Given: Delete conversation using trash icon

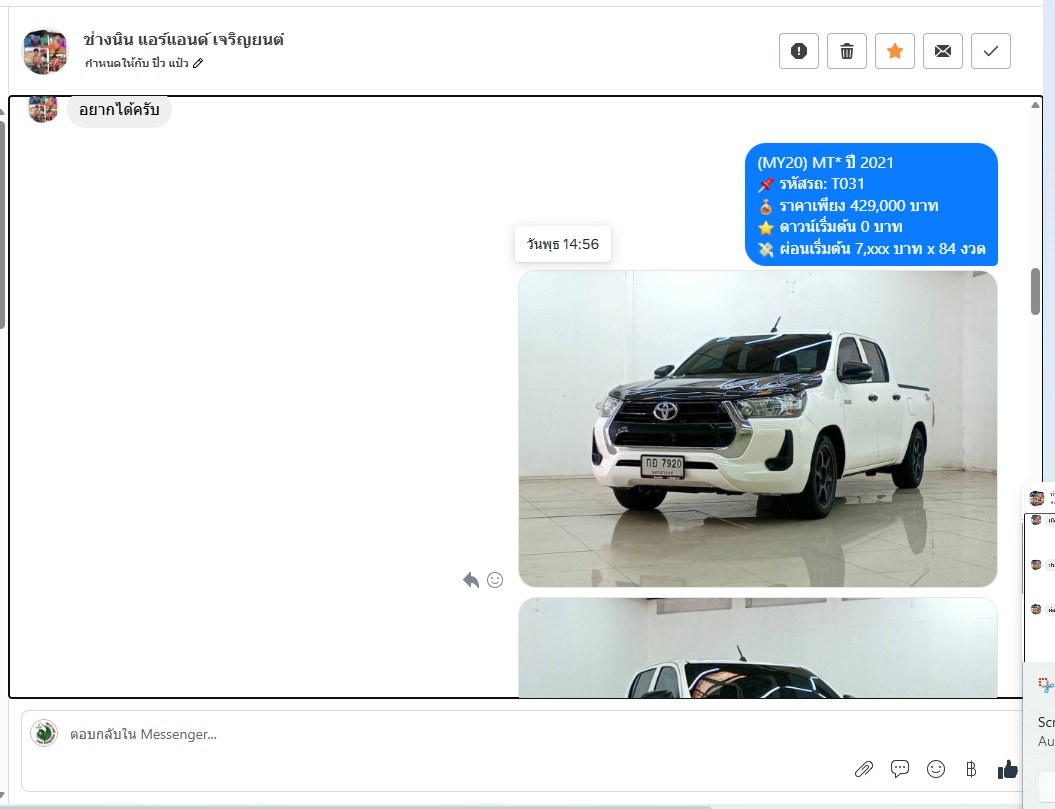Looking at the screenshot, I should 846,51.
